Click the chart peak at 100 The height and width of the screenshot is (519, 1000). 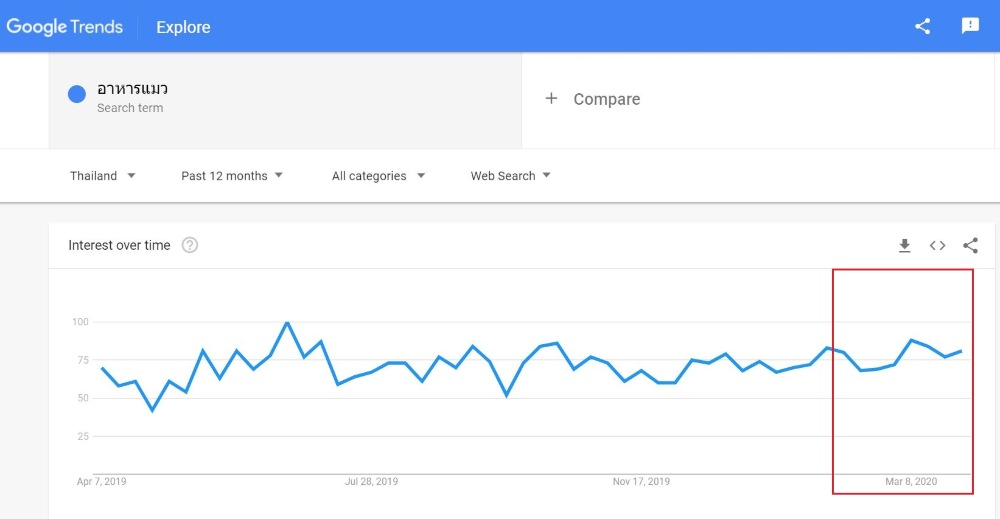point(287,323)
